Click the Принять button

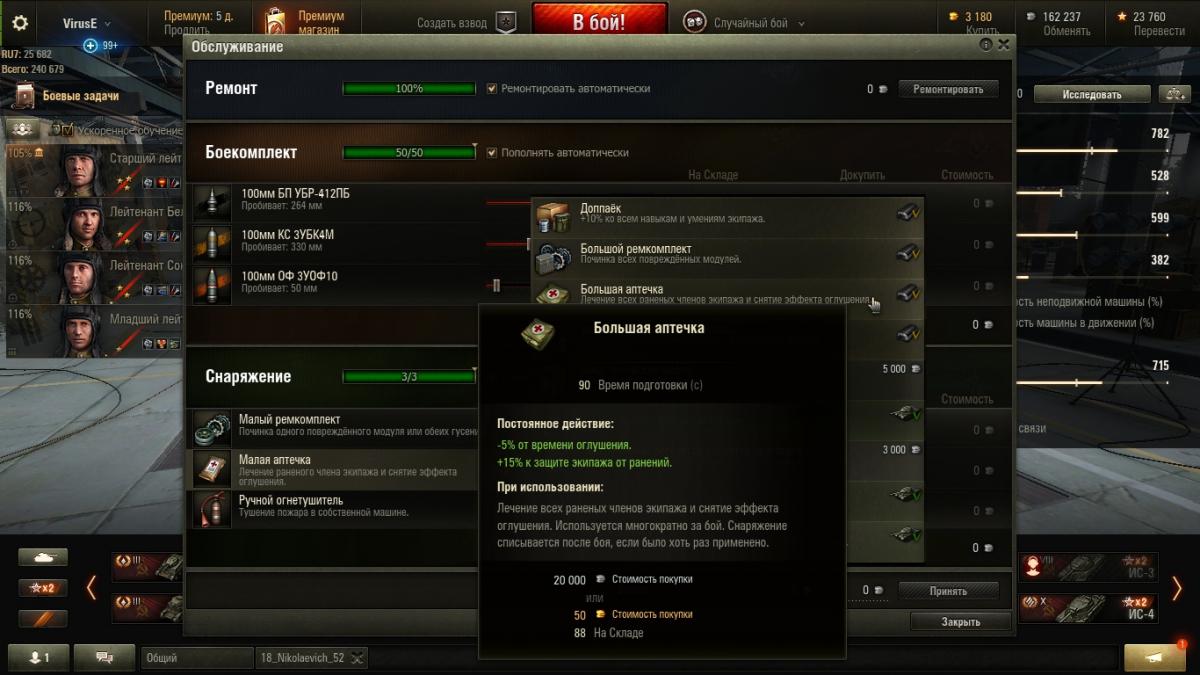pos(948,591)
